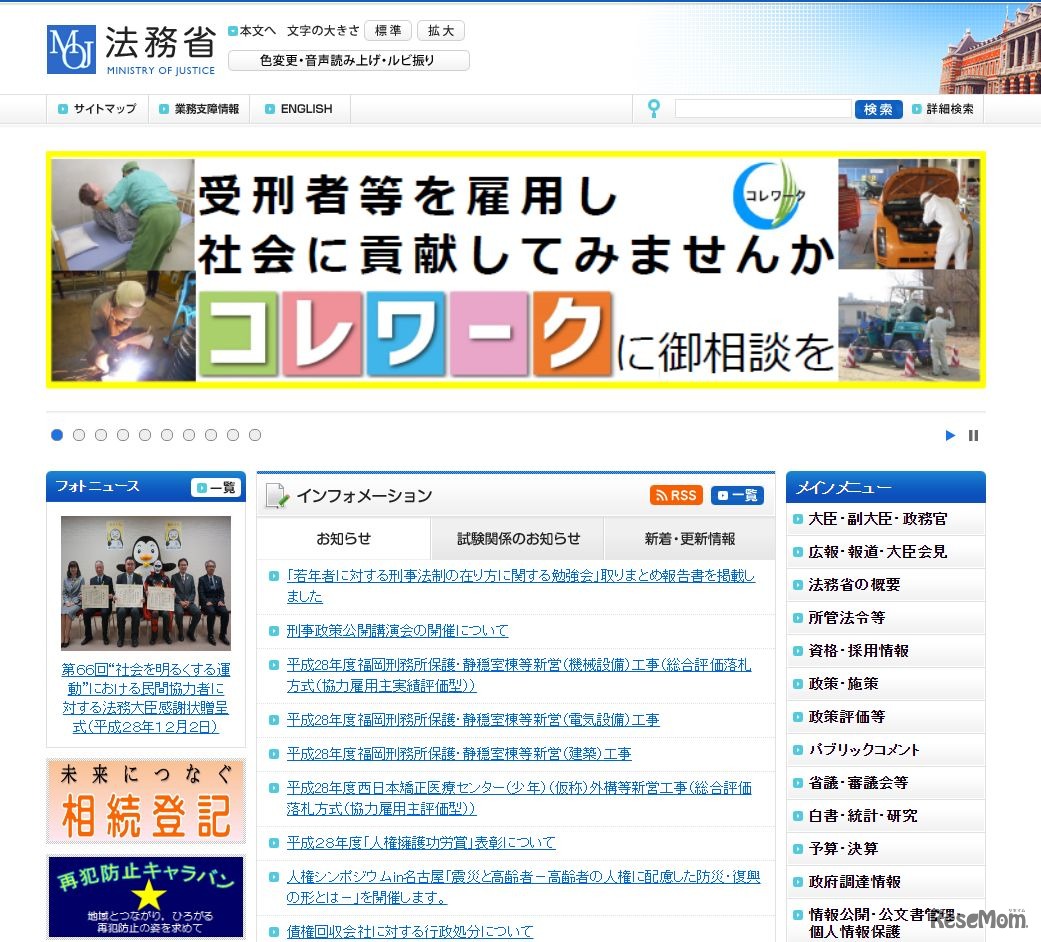Viewport: 1041px width, 942px height.
Task: Click inside the site search input field
Action: (x=763, y=107)
